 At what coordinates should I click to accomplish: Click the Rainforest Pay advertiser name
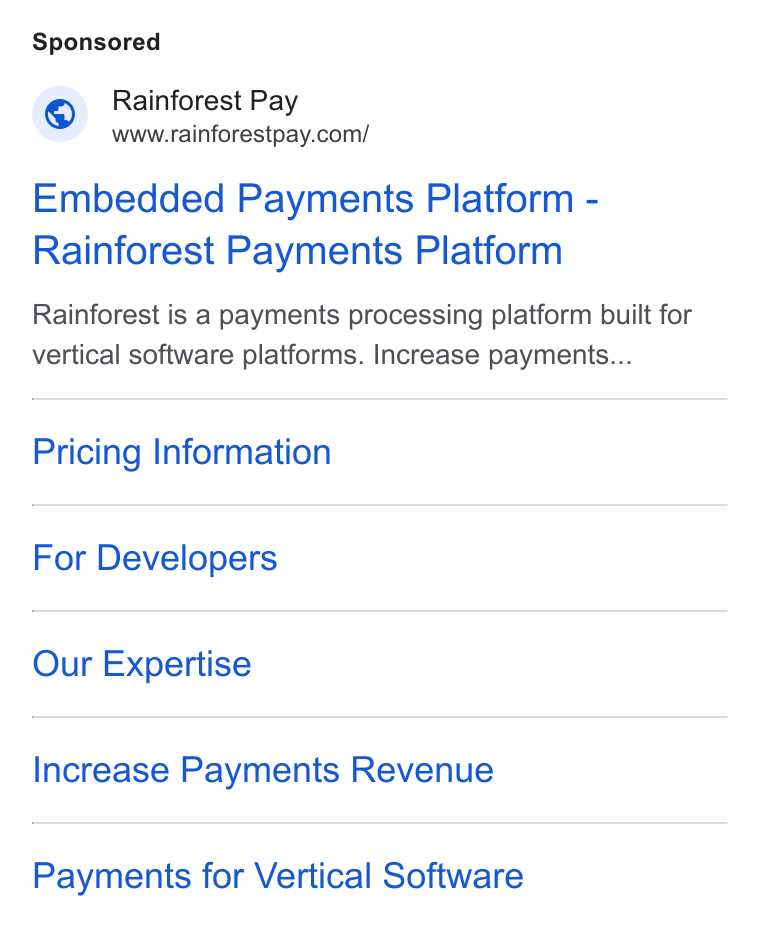[205, 101]
